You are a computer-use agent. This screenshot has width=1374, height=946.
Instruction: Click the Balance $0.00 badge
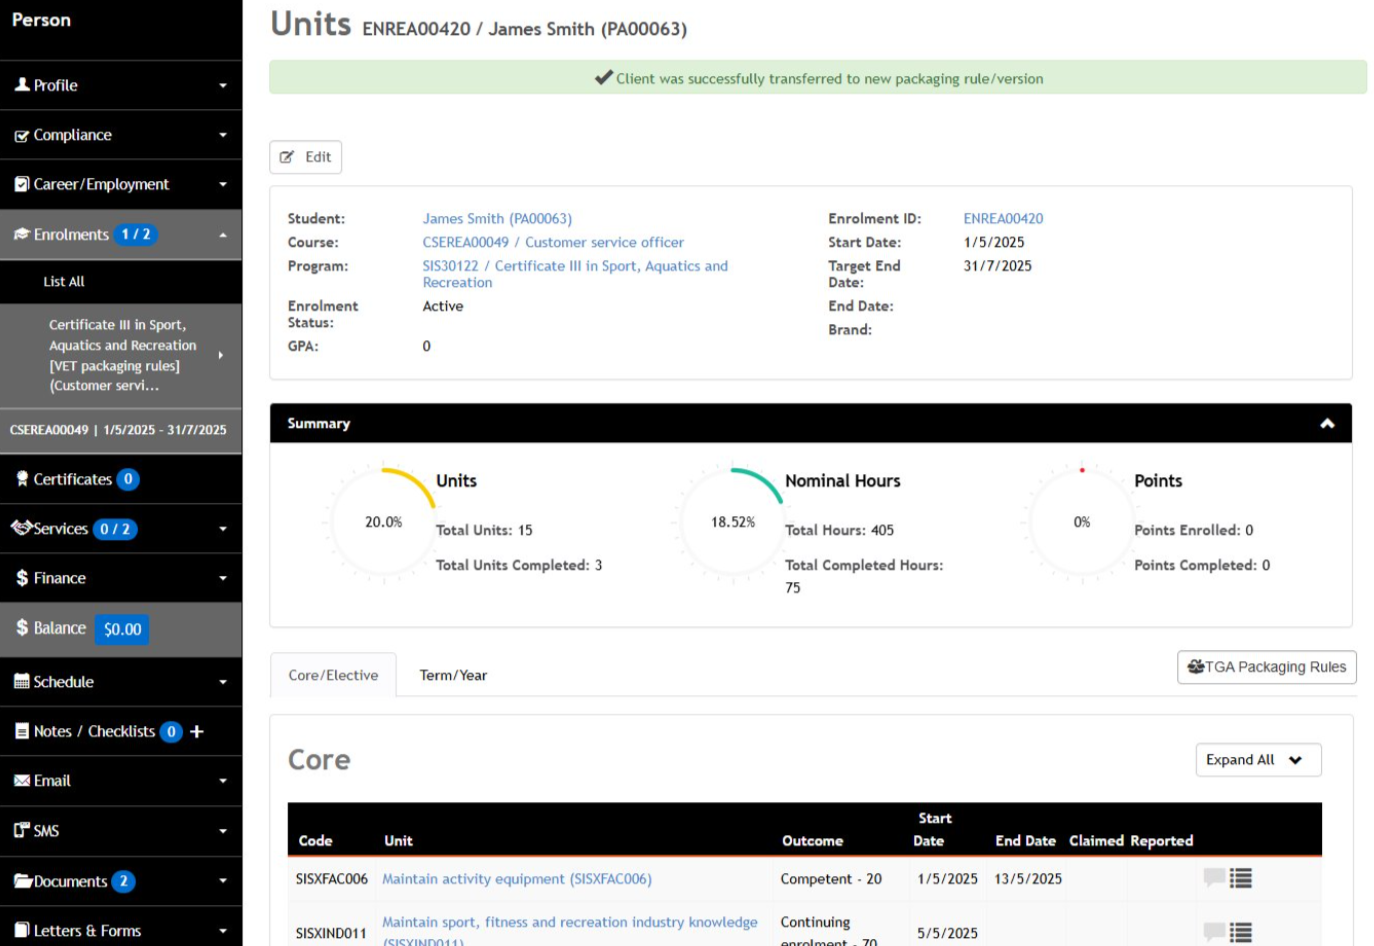click(122, 629)
